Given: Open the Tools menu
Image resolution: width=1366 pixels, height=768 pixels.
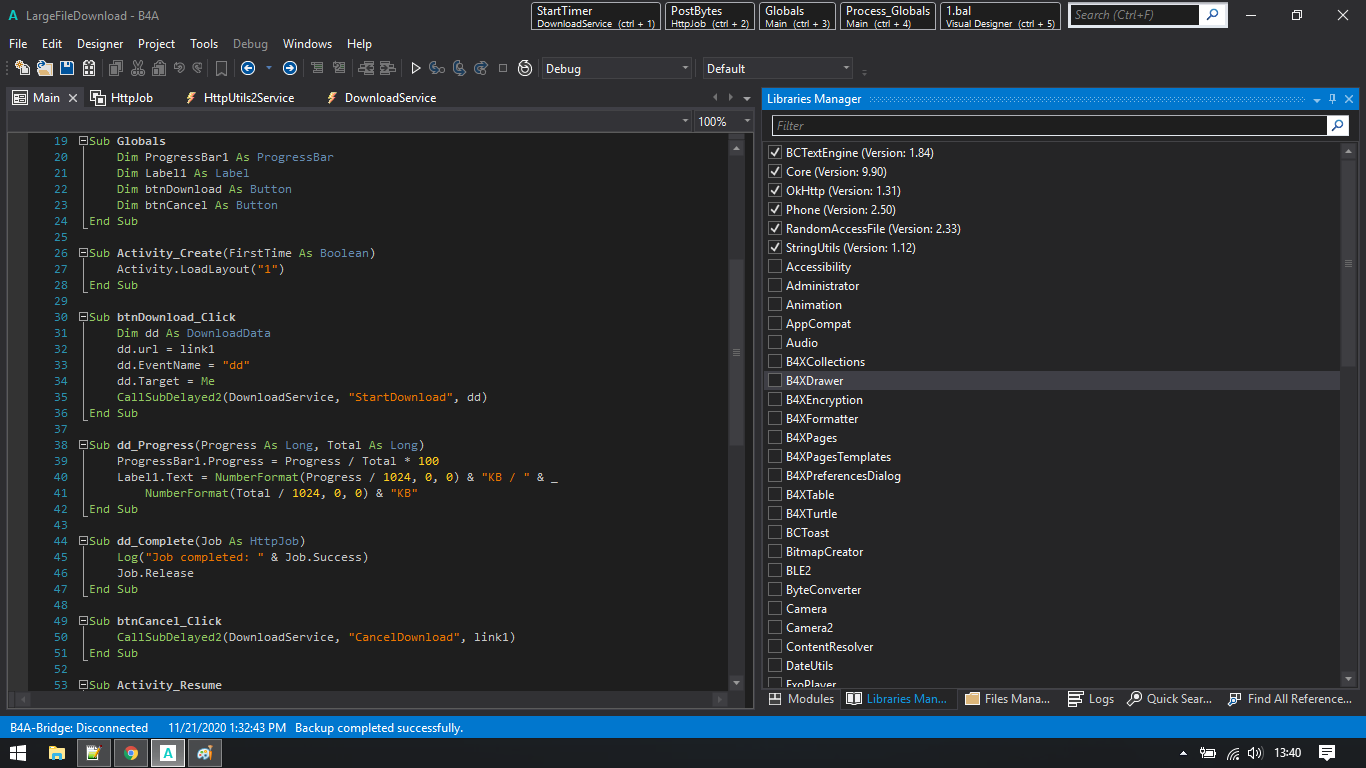Looking at the screenshot, I should (204, 44).
